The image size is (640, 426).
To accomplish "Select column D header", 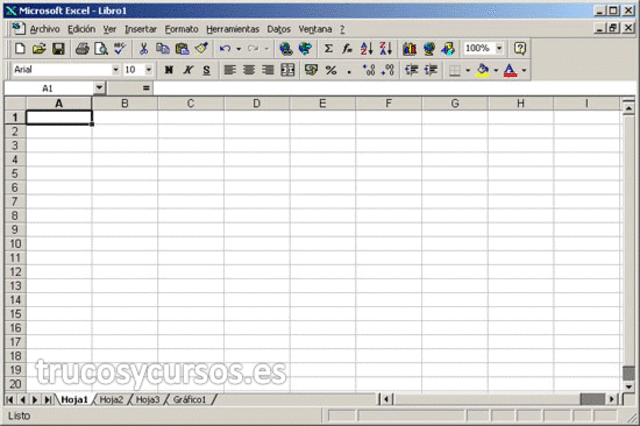I will (256, 104).
